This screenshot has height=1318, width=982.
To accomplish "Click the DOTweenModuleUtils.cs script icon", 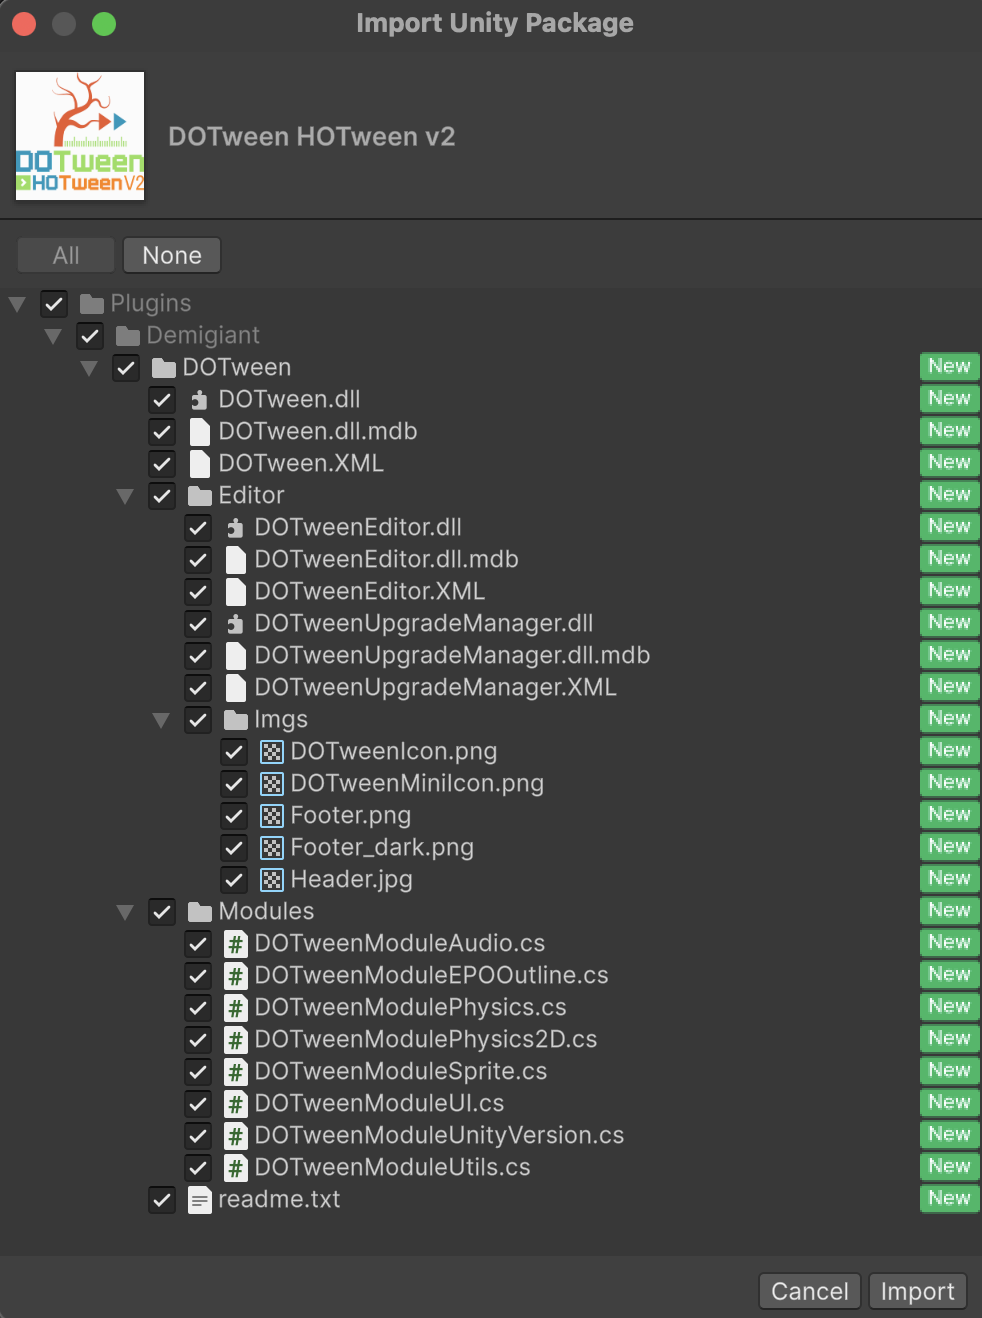I will click(x=236, y=1167).
